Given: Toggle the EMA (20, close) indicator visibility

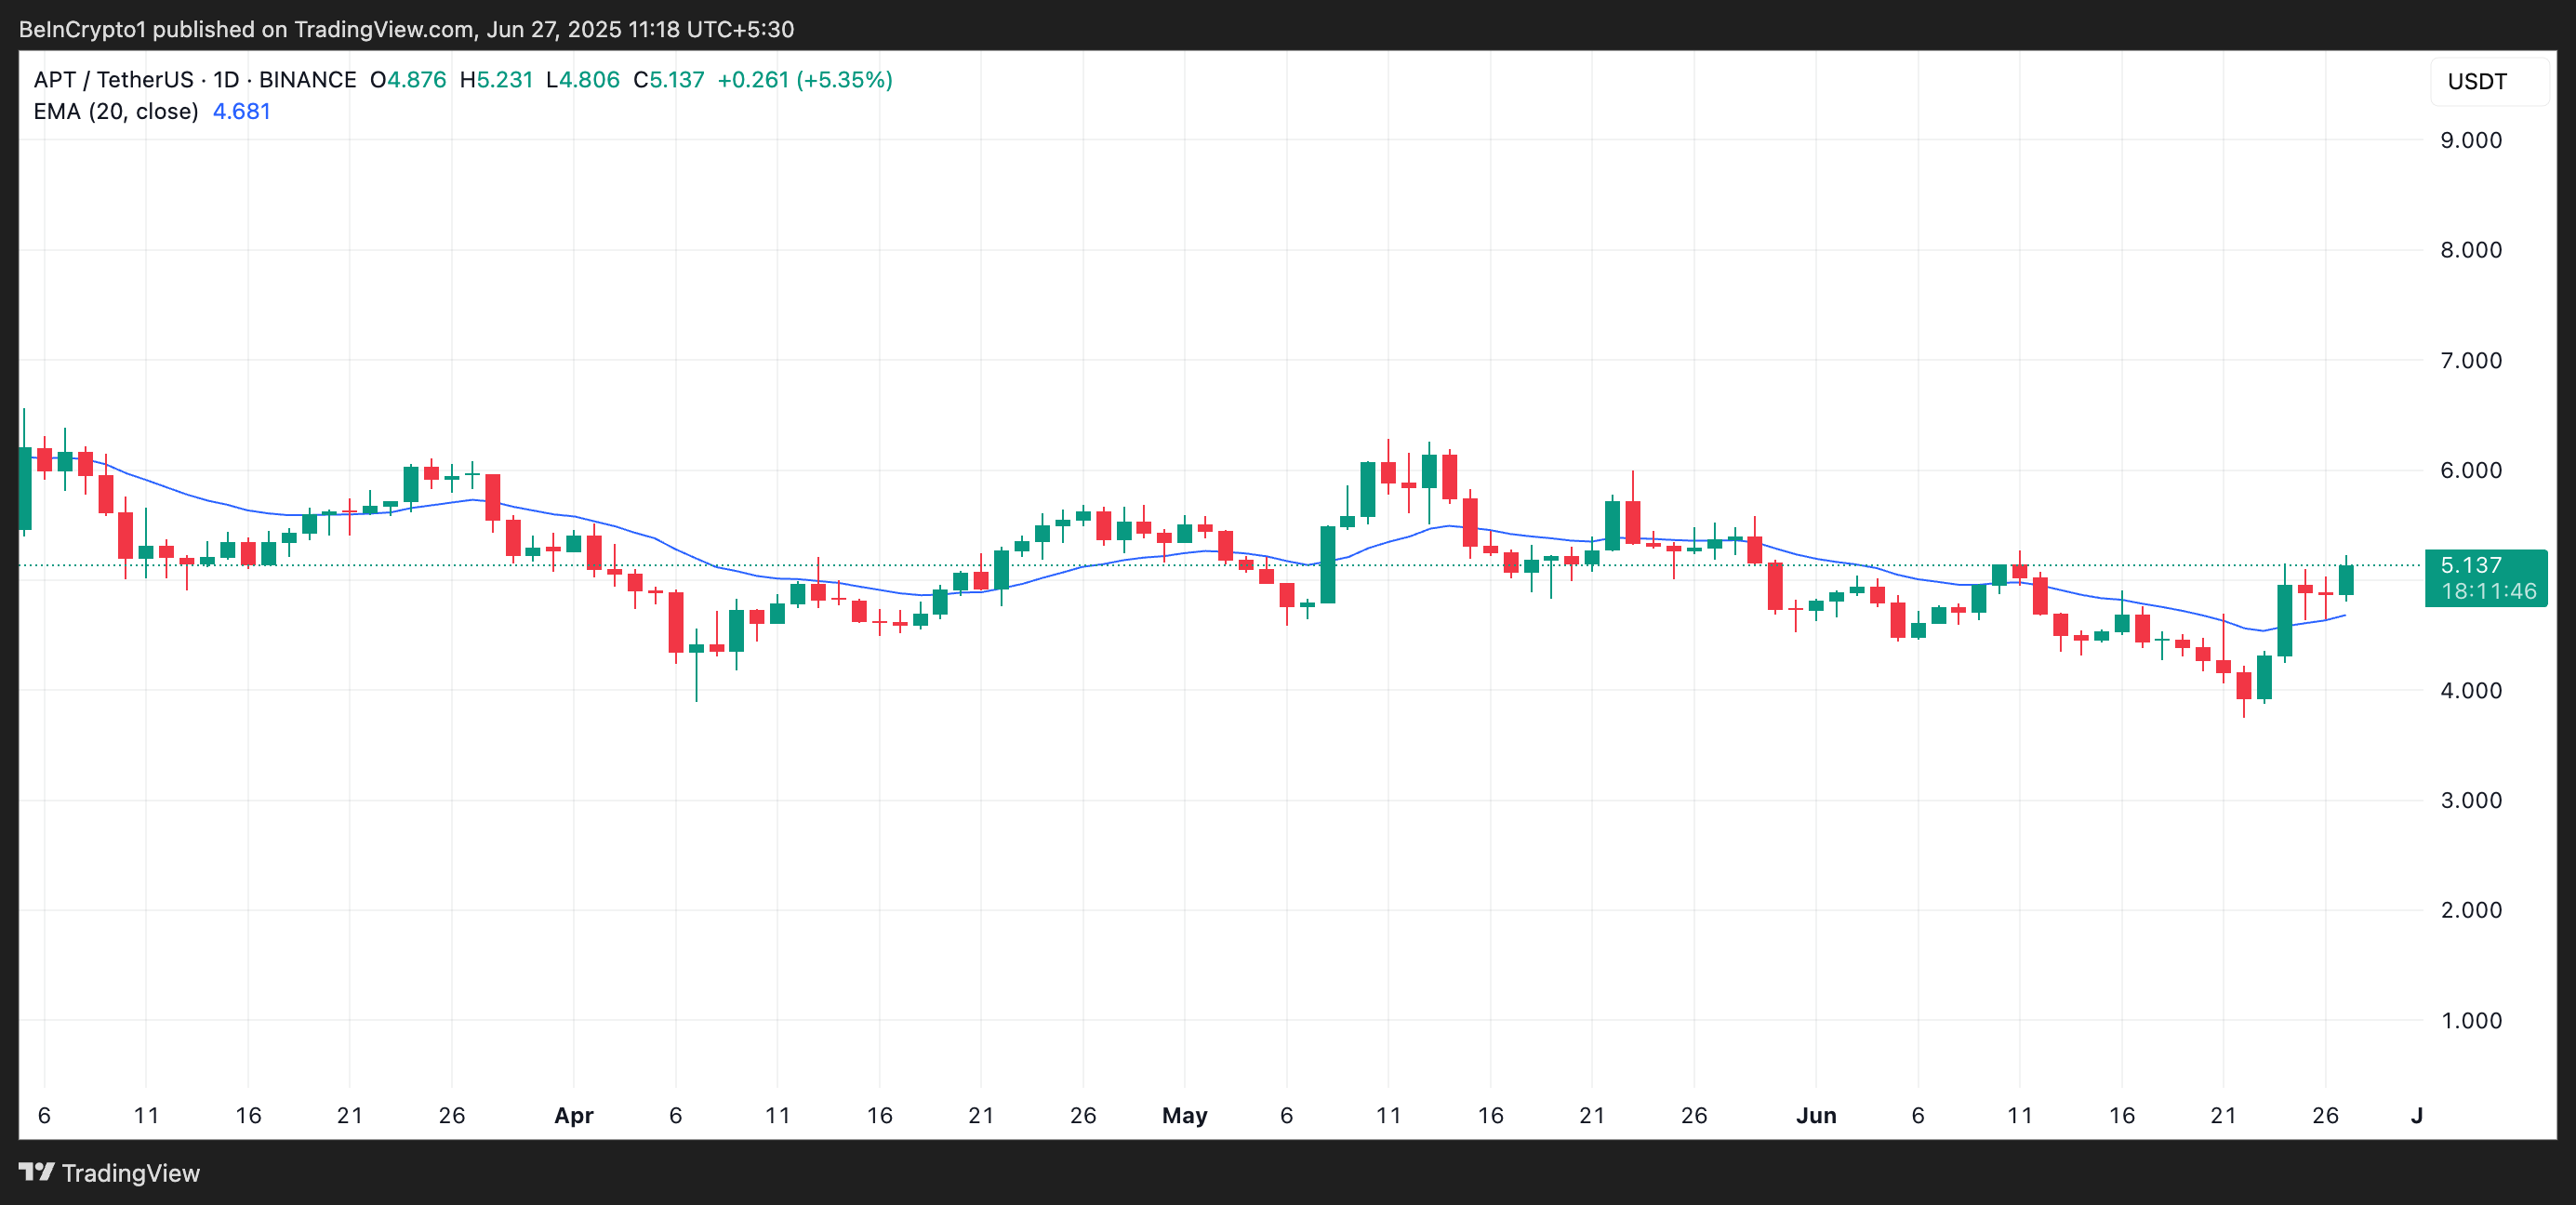Looking at the screenshot, I should 117,111.
